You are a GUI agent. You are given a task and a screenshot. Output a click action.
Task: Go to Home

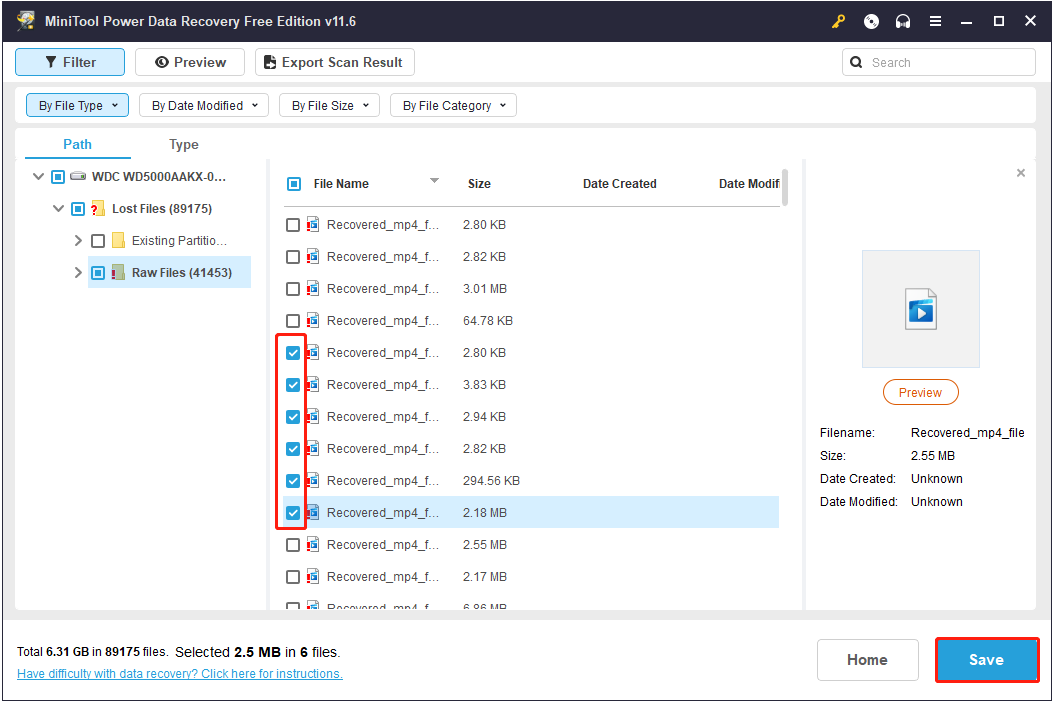(x=867, y=660)
